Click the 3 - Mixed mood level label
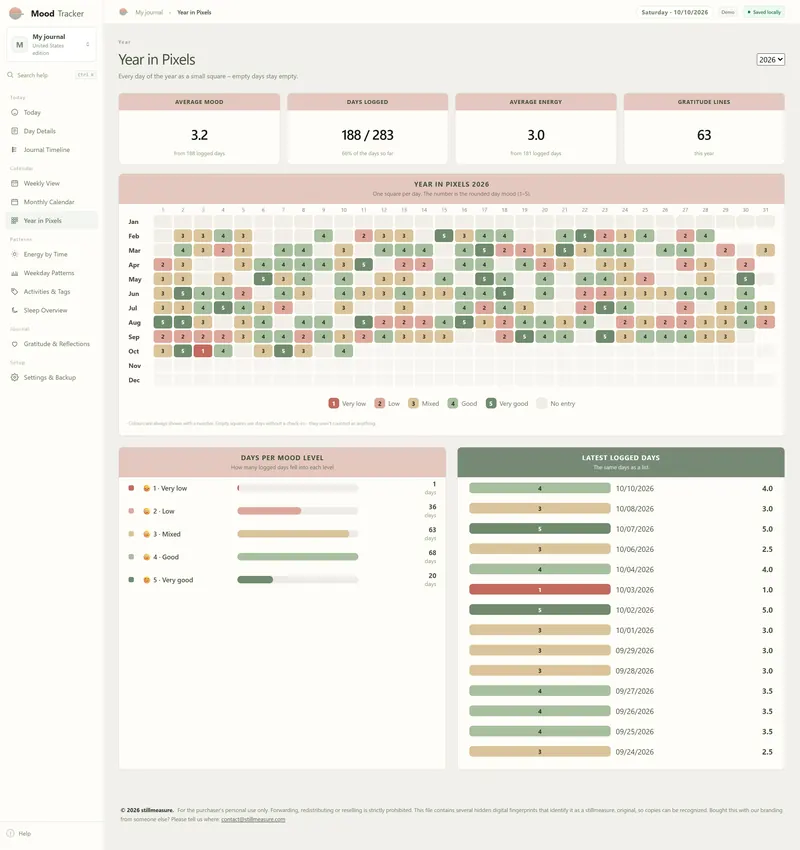Image resolution: width=800 pixels, height=850 pixels. pyautogui.click(x=166, y=534)
